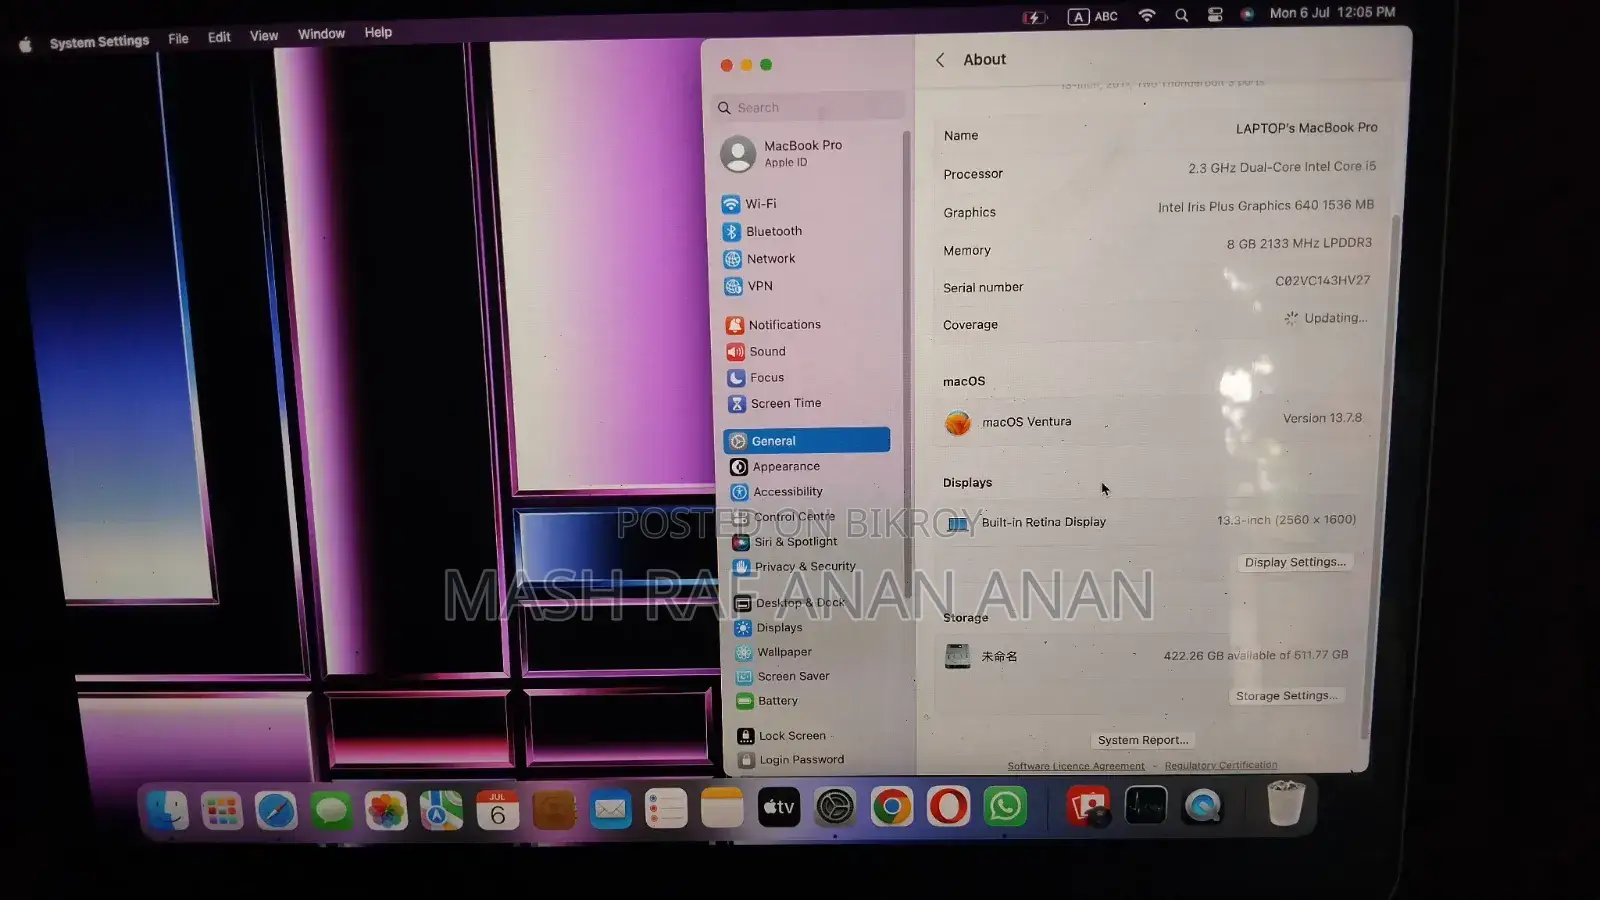This screenshot has width=1600, height=900.
Task: Click the settings Search field
Action: 810,107
